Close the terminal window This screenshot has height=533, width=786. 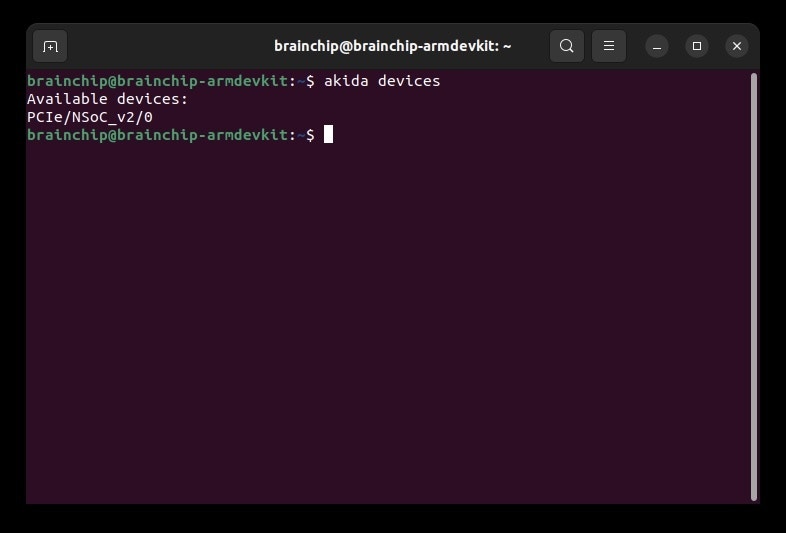[x=737, y=47]
